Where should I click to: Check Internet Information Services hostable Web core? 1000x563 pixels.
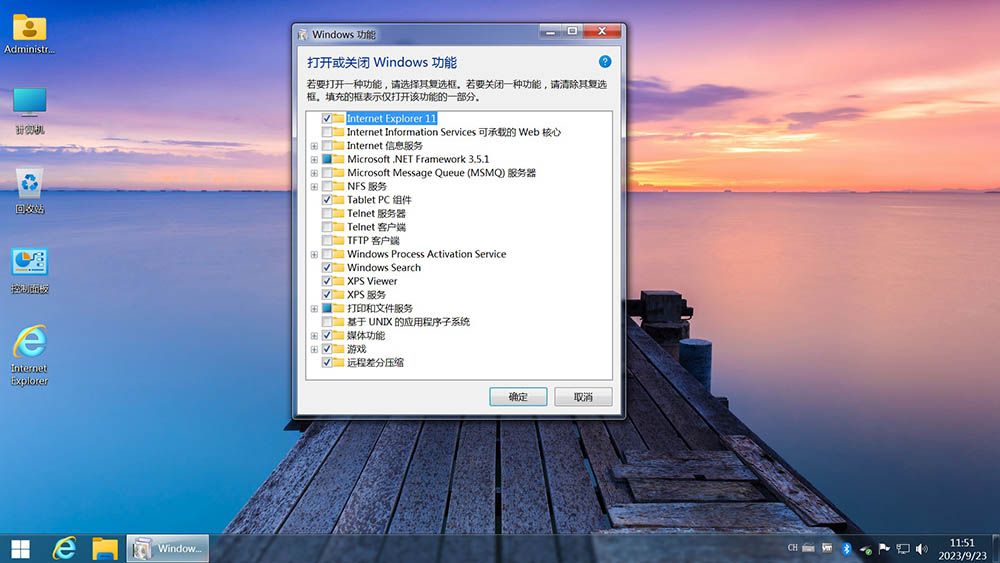(327, 132)
